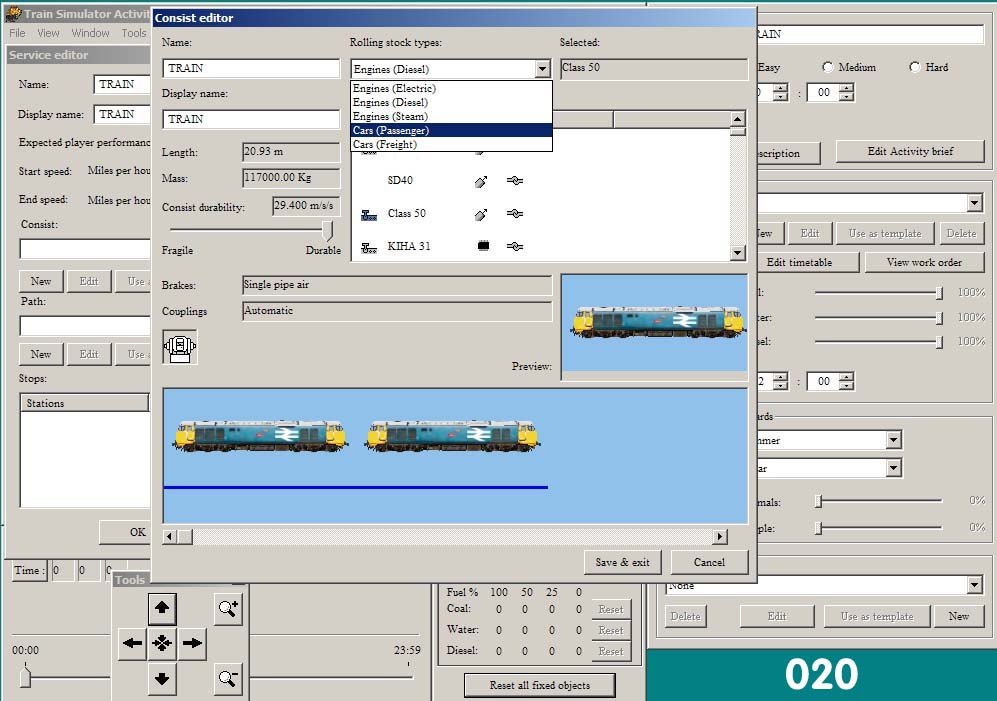Click the coupling icon in the Class 50 row
This screenshot has width=997, height=701.
pyautogui.click(x=515, y=214)
